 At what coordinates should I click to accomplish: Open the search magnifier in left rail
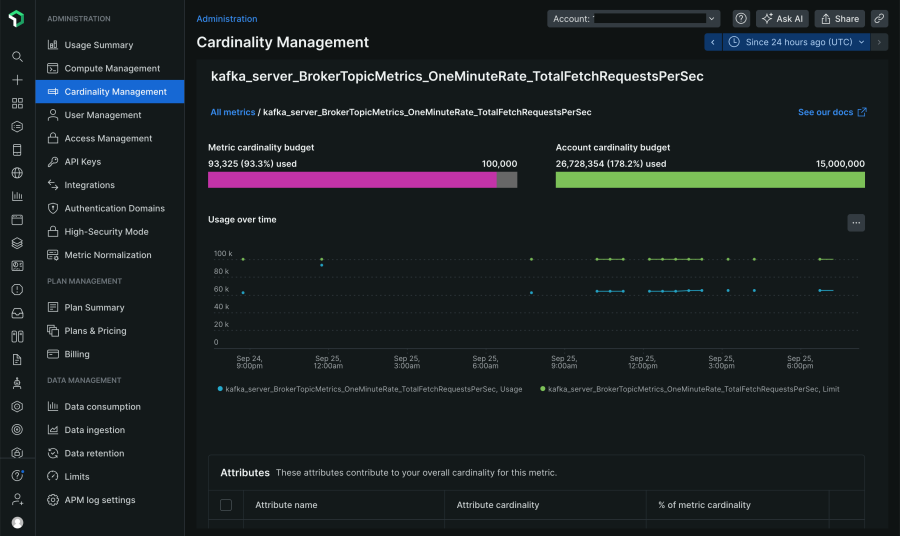click(17, 57)
